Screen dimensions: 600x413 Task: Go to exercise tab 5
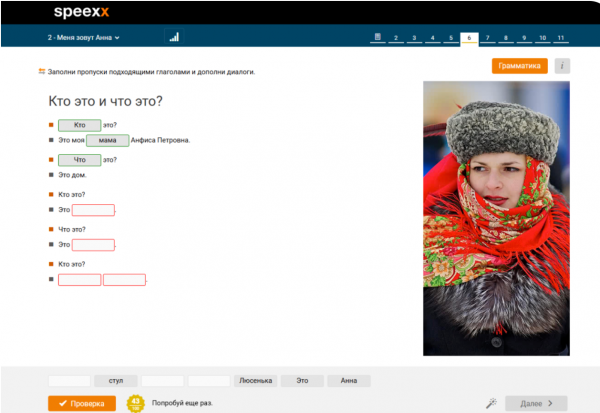pos(451,38)
